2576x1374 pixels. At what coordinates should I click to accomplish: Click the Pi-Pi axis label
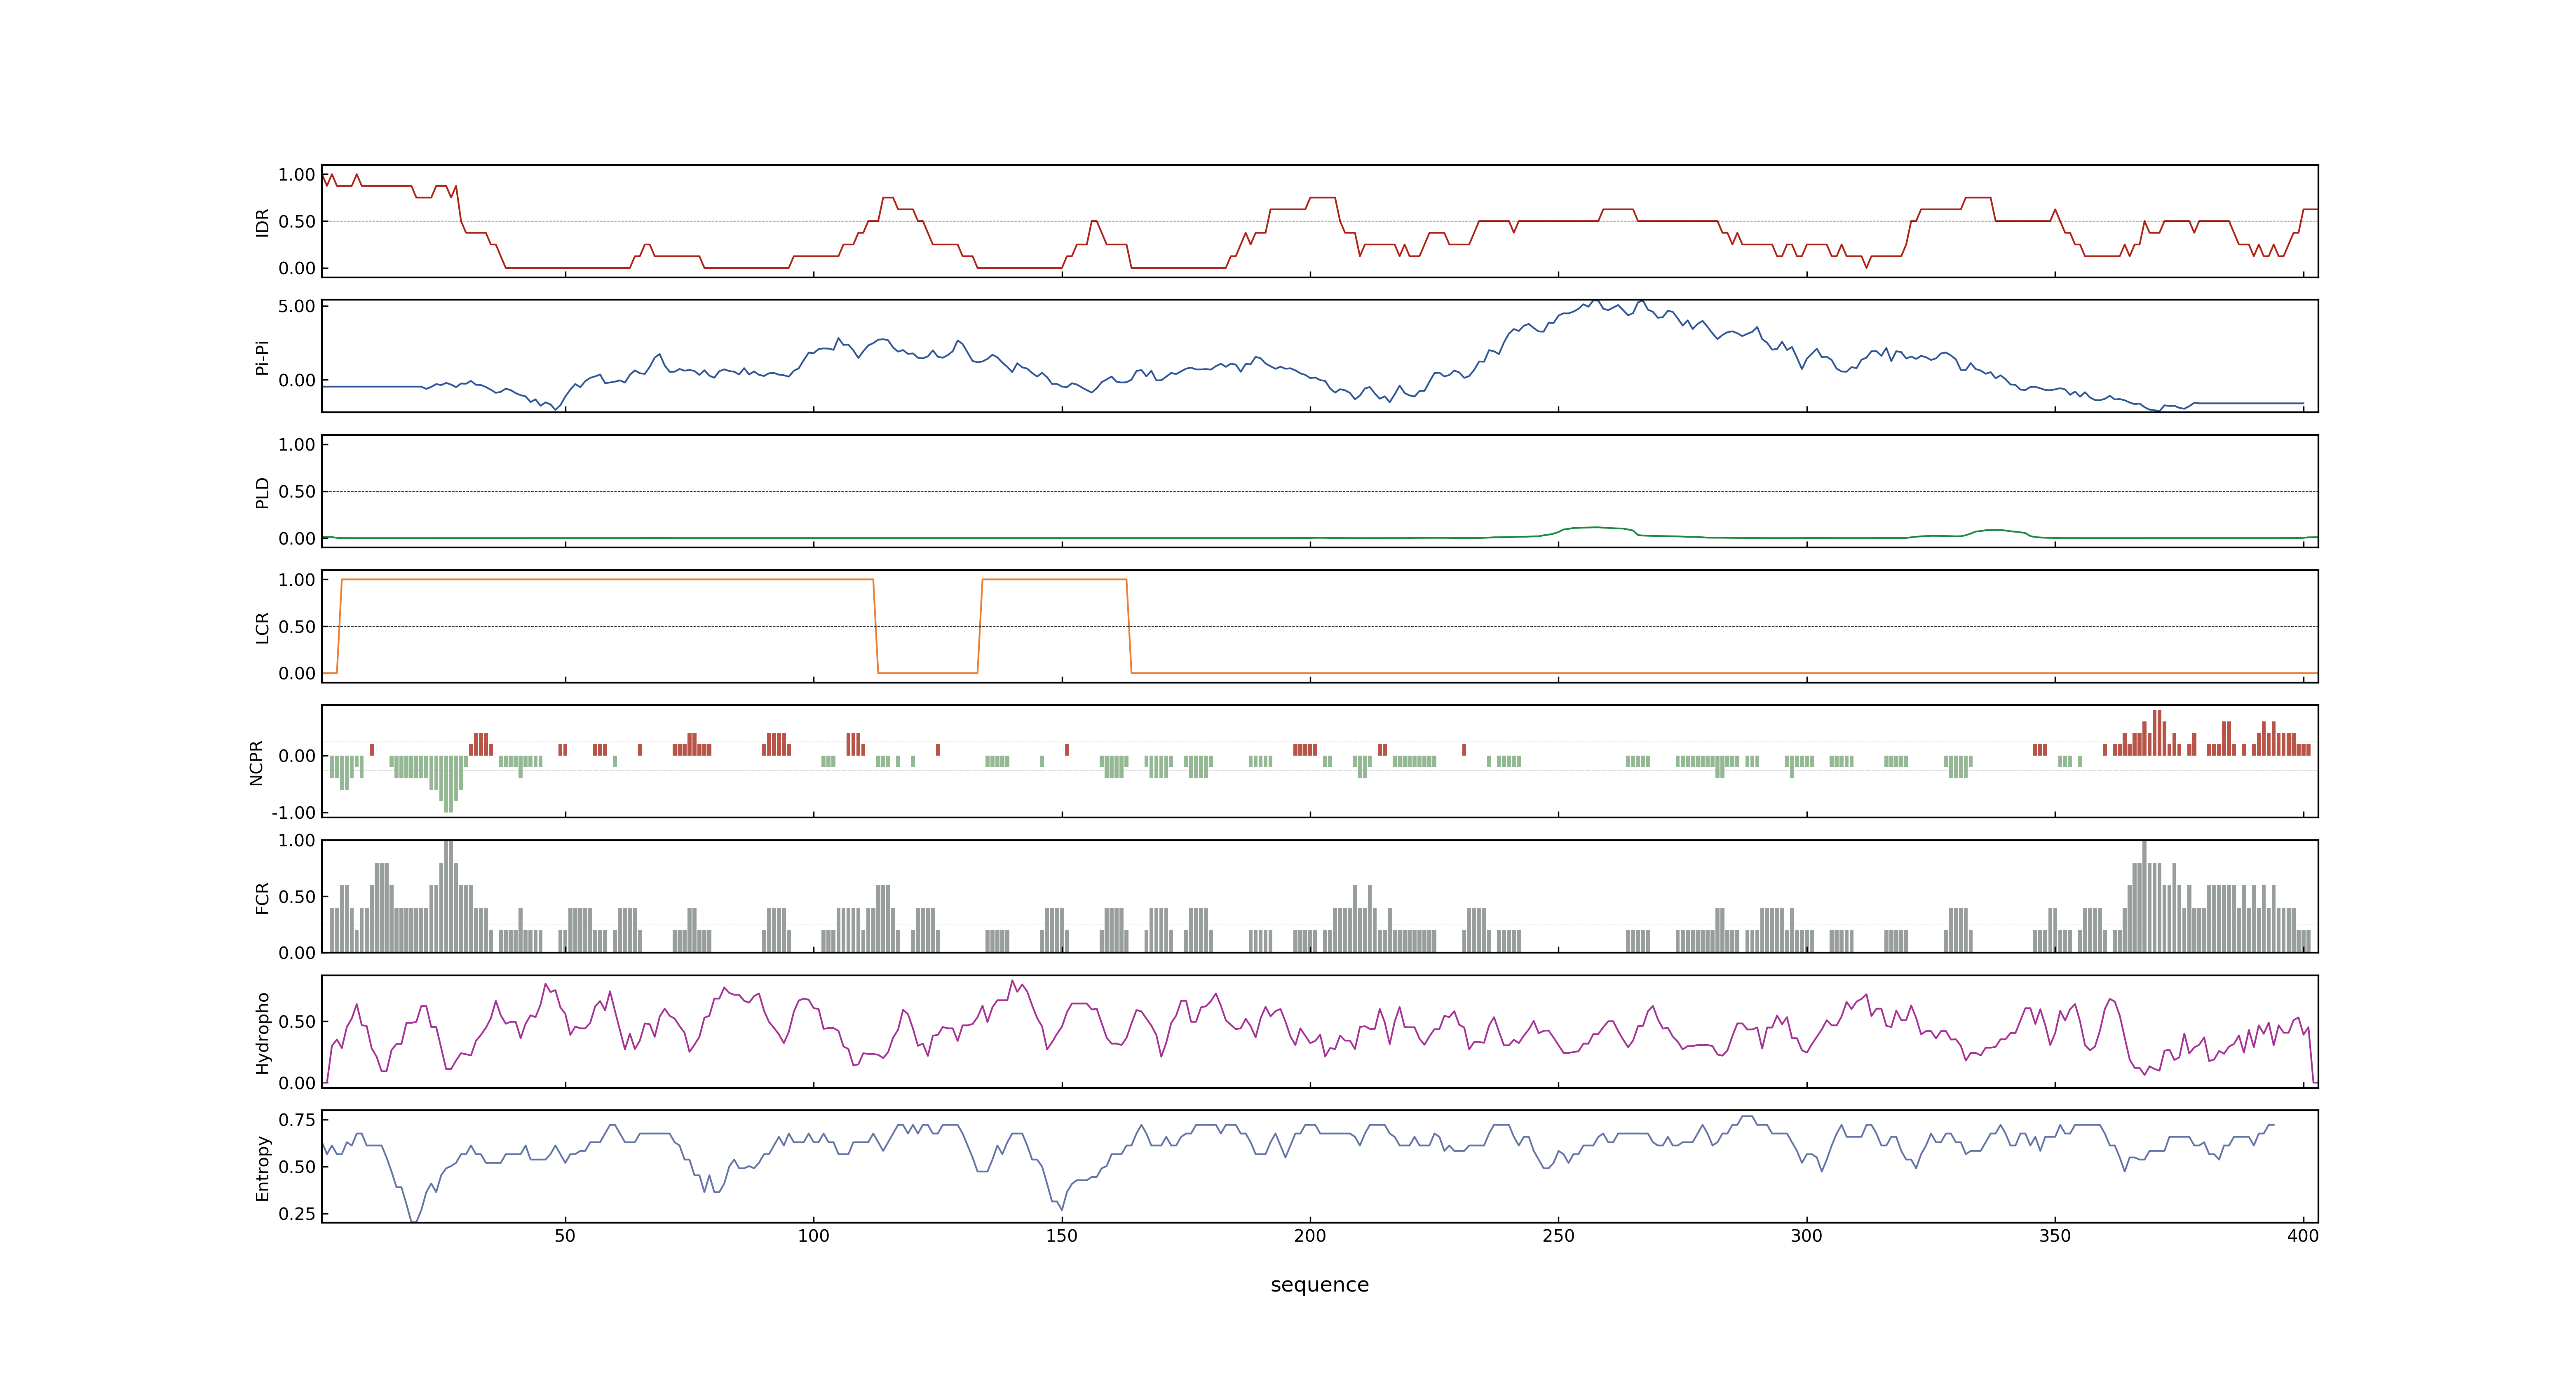[x=263, y=357]
